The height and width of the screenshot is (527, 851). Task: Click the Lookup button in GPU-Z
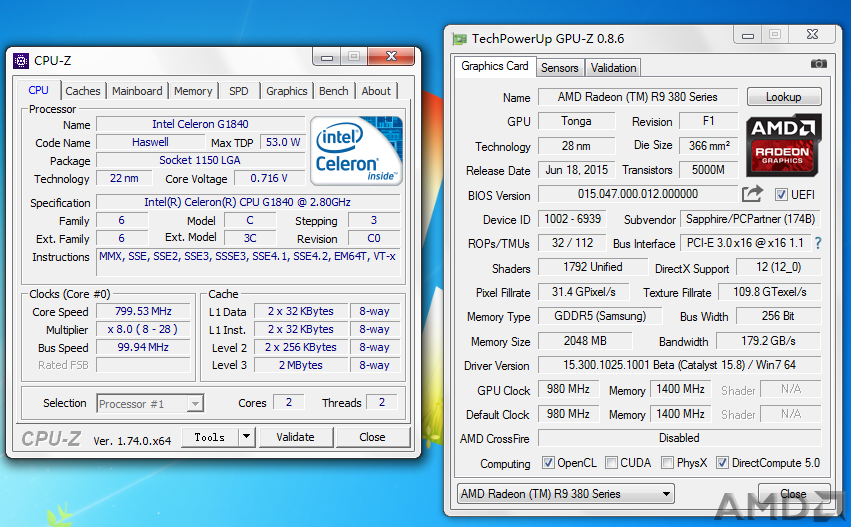click(x=784, y=97)
